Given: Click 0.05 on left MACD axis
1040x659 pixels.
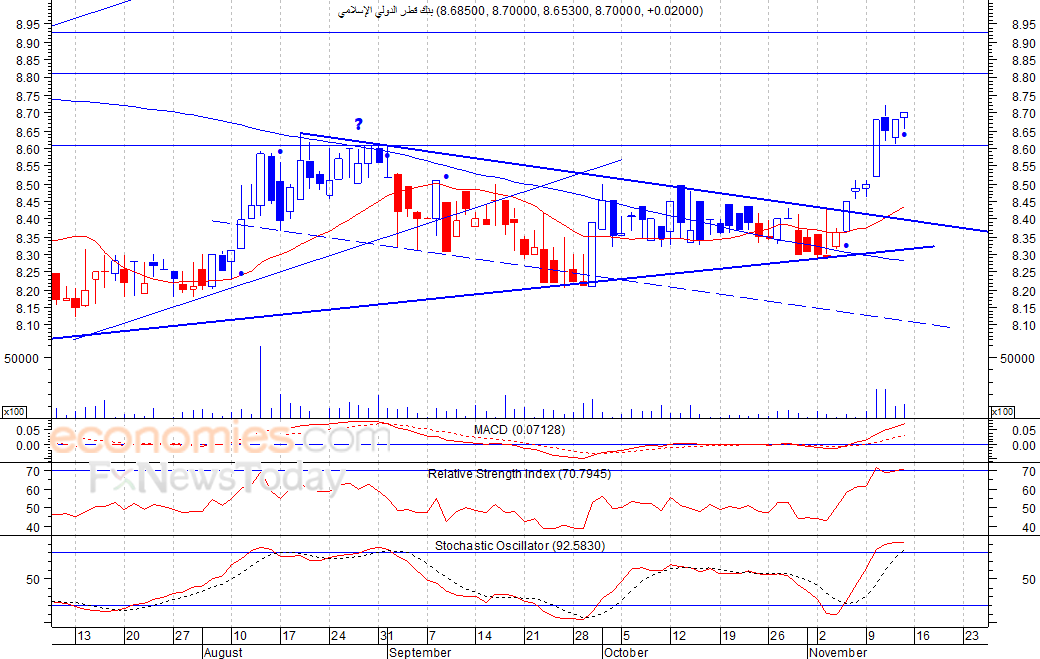Looking at the screenshot, I should [x=29, y=430].
